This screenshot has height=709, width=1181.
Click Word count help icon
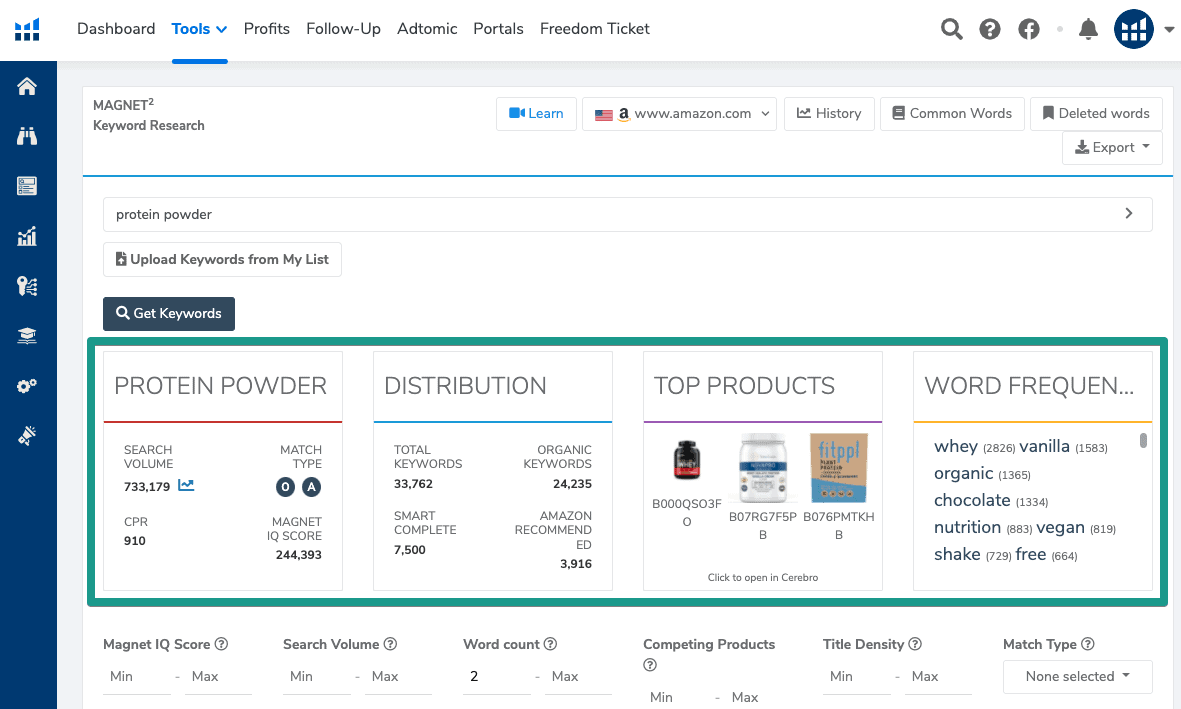tap(551, 644)
